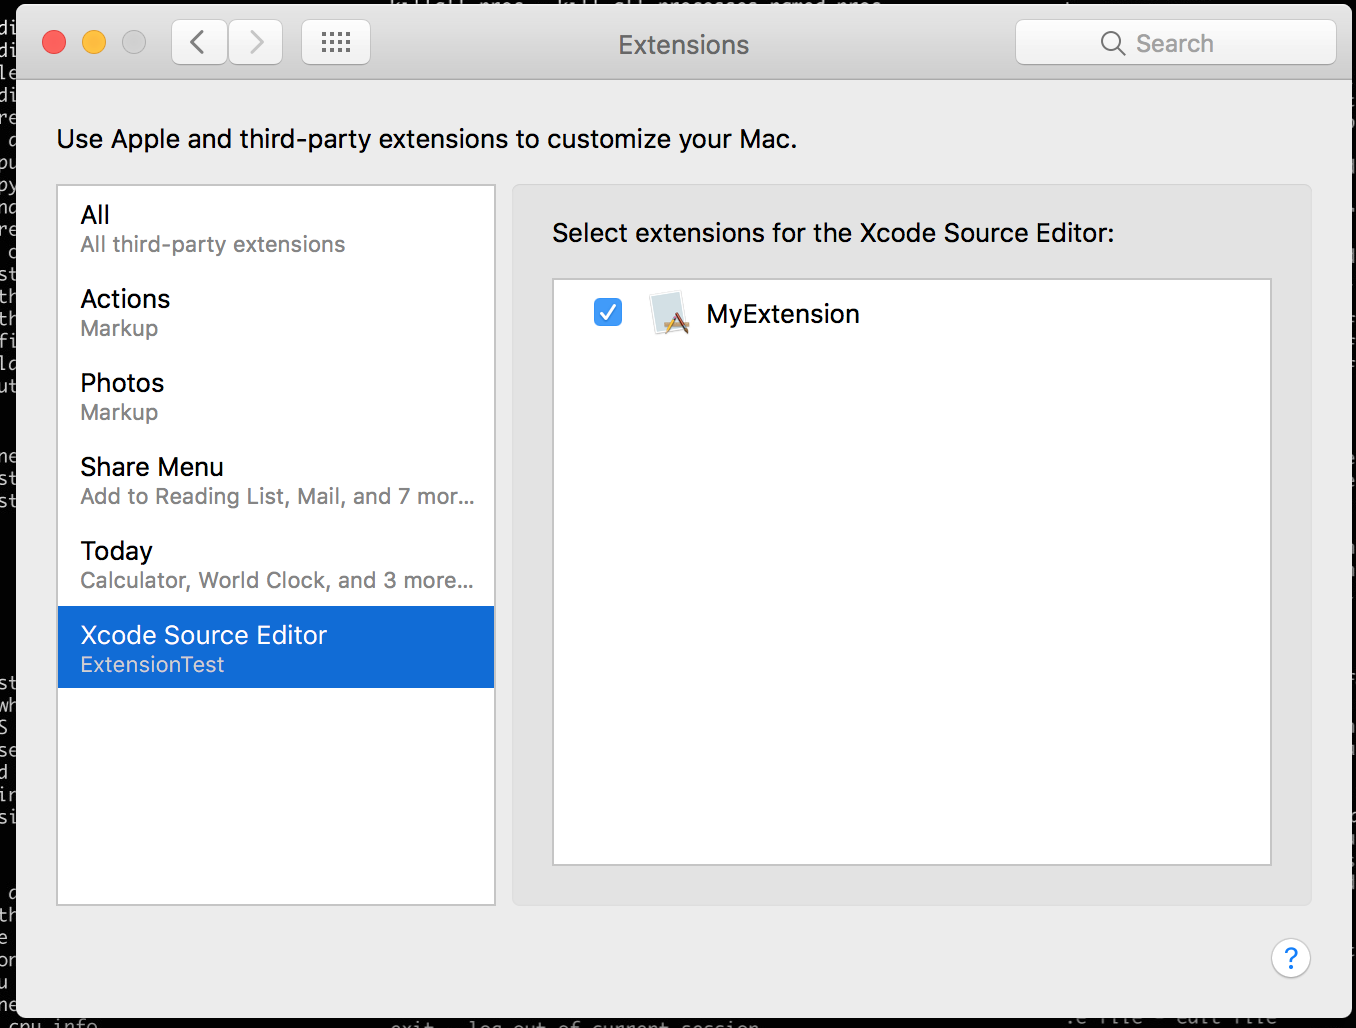Uncheck the MyExtension checkbox

[608, 312]
